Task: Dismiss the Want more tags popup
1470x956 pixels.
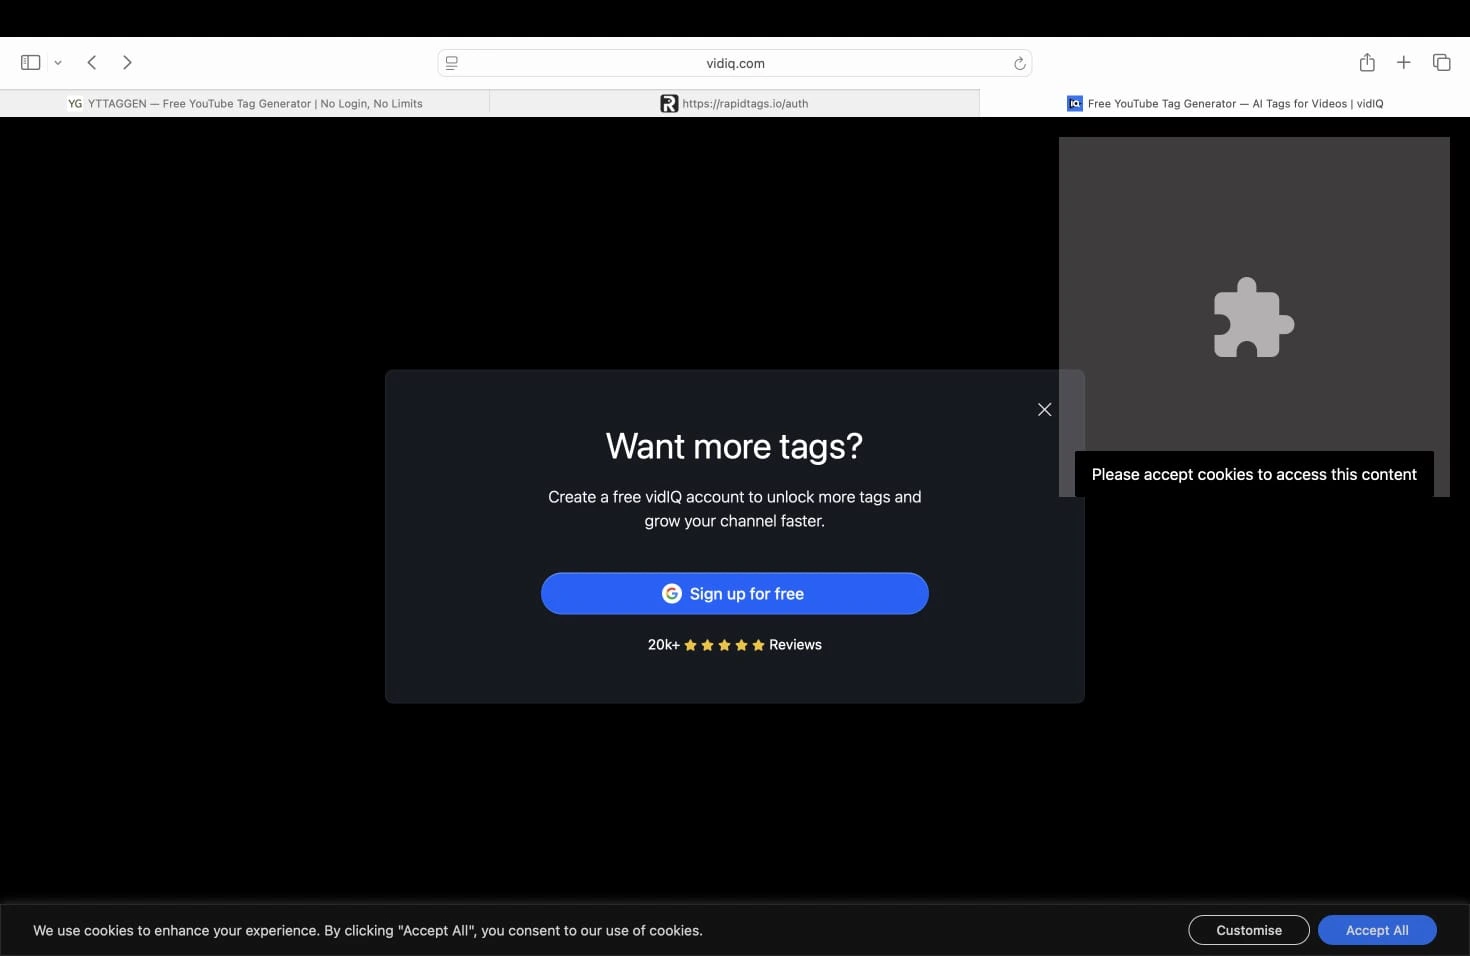Action: [1044, 409]
